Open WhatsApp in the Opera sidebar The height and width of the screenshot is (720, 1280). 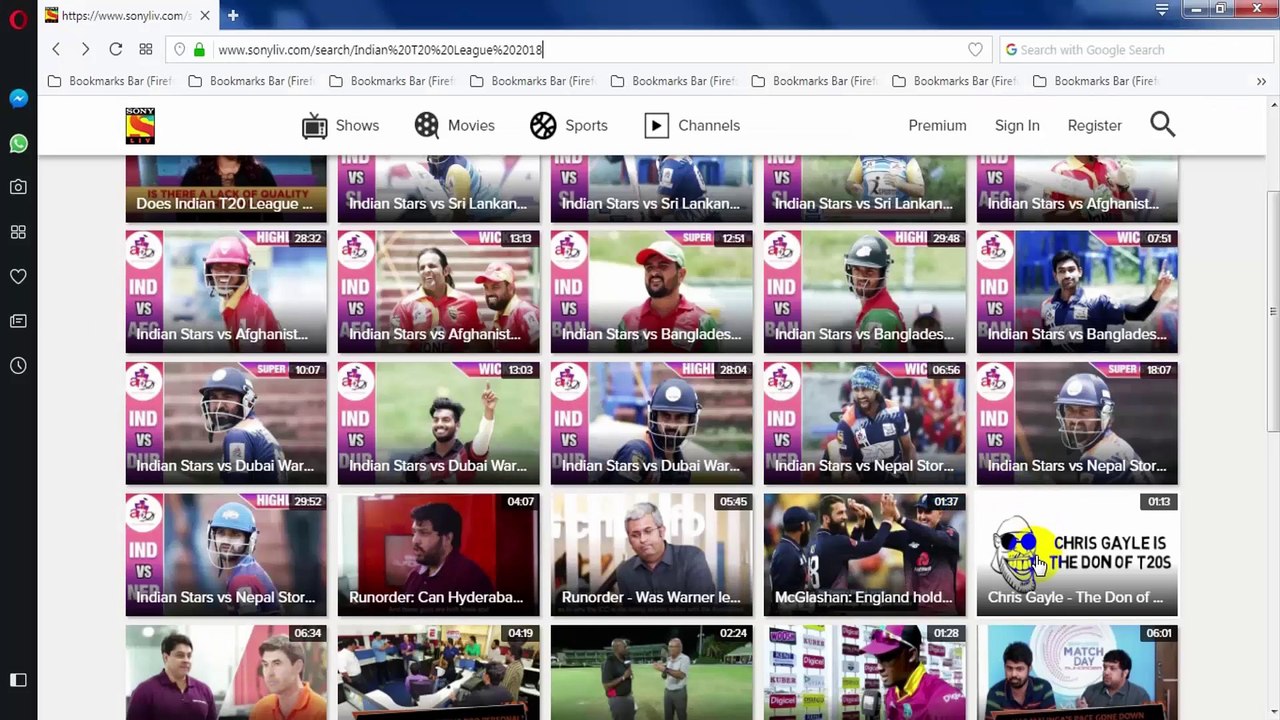tap(18, 144)
